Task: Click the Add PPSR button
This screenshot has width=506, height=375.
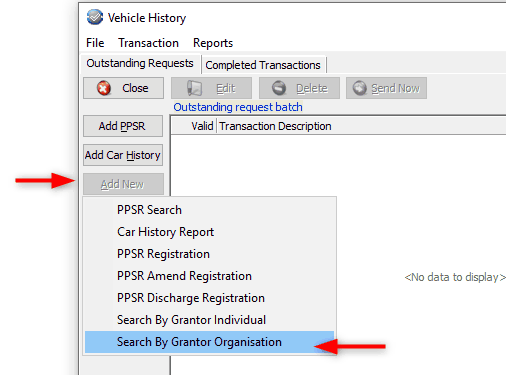Action: [x=123, y=126]
